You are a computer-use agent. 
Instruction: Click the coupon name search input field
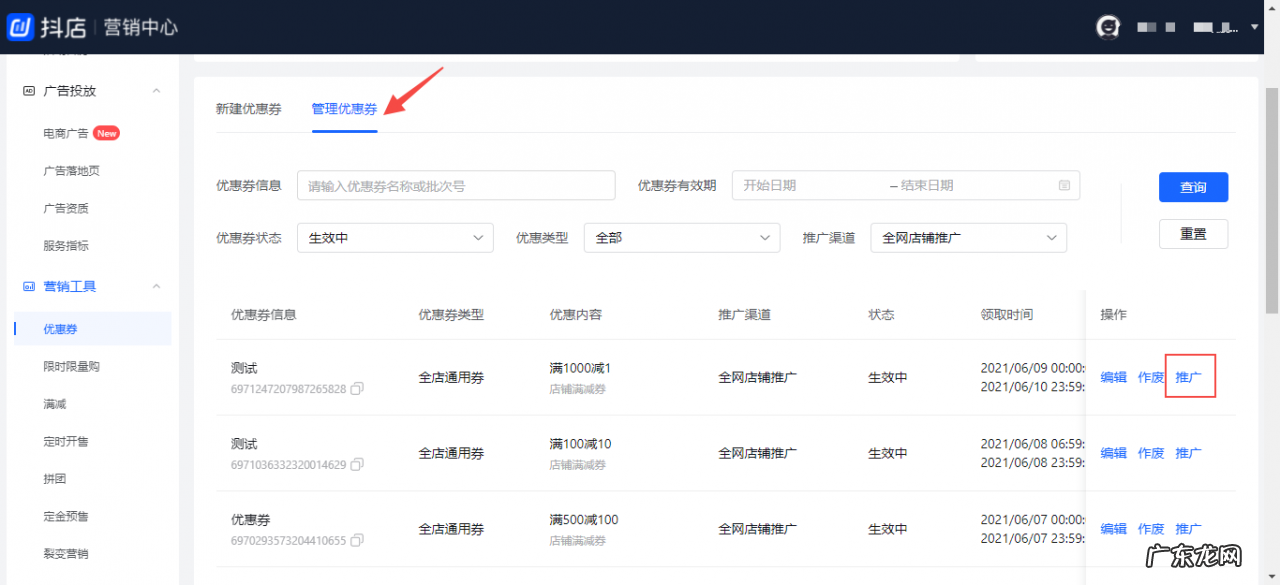point(455,185)
